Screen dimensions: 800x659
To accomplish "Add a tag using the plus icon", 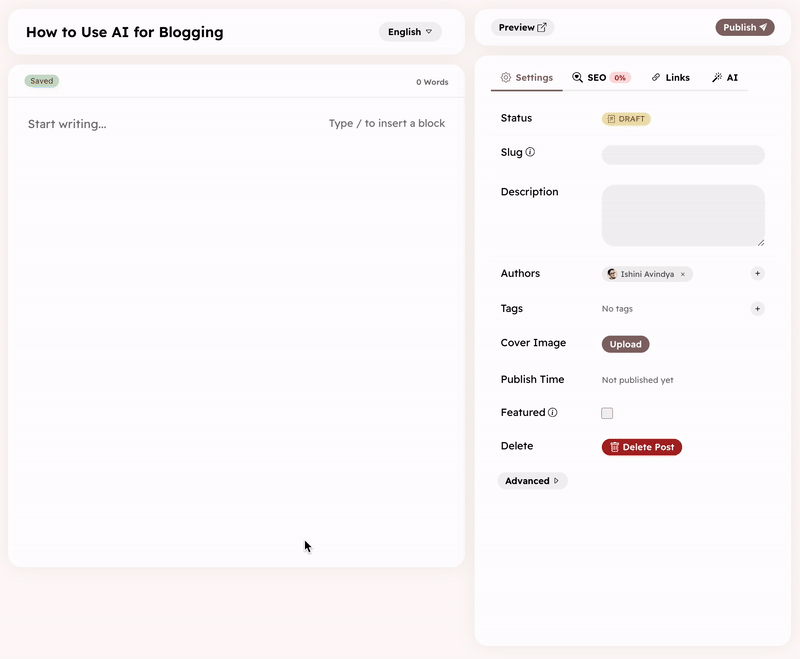I will (757, 309).
